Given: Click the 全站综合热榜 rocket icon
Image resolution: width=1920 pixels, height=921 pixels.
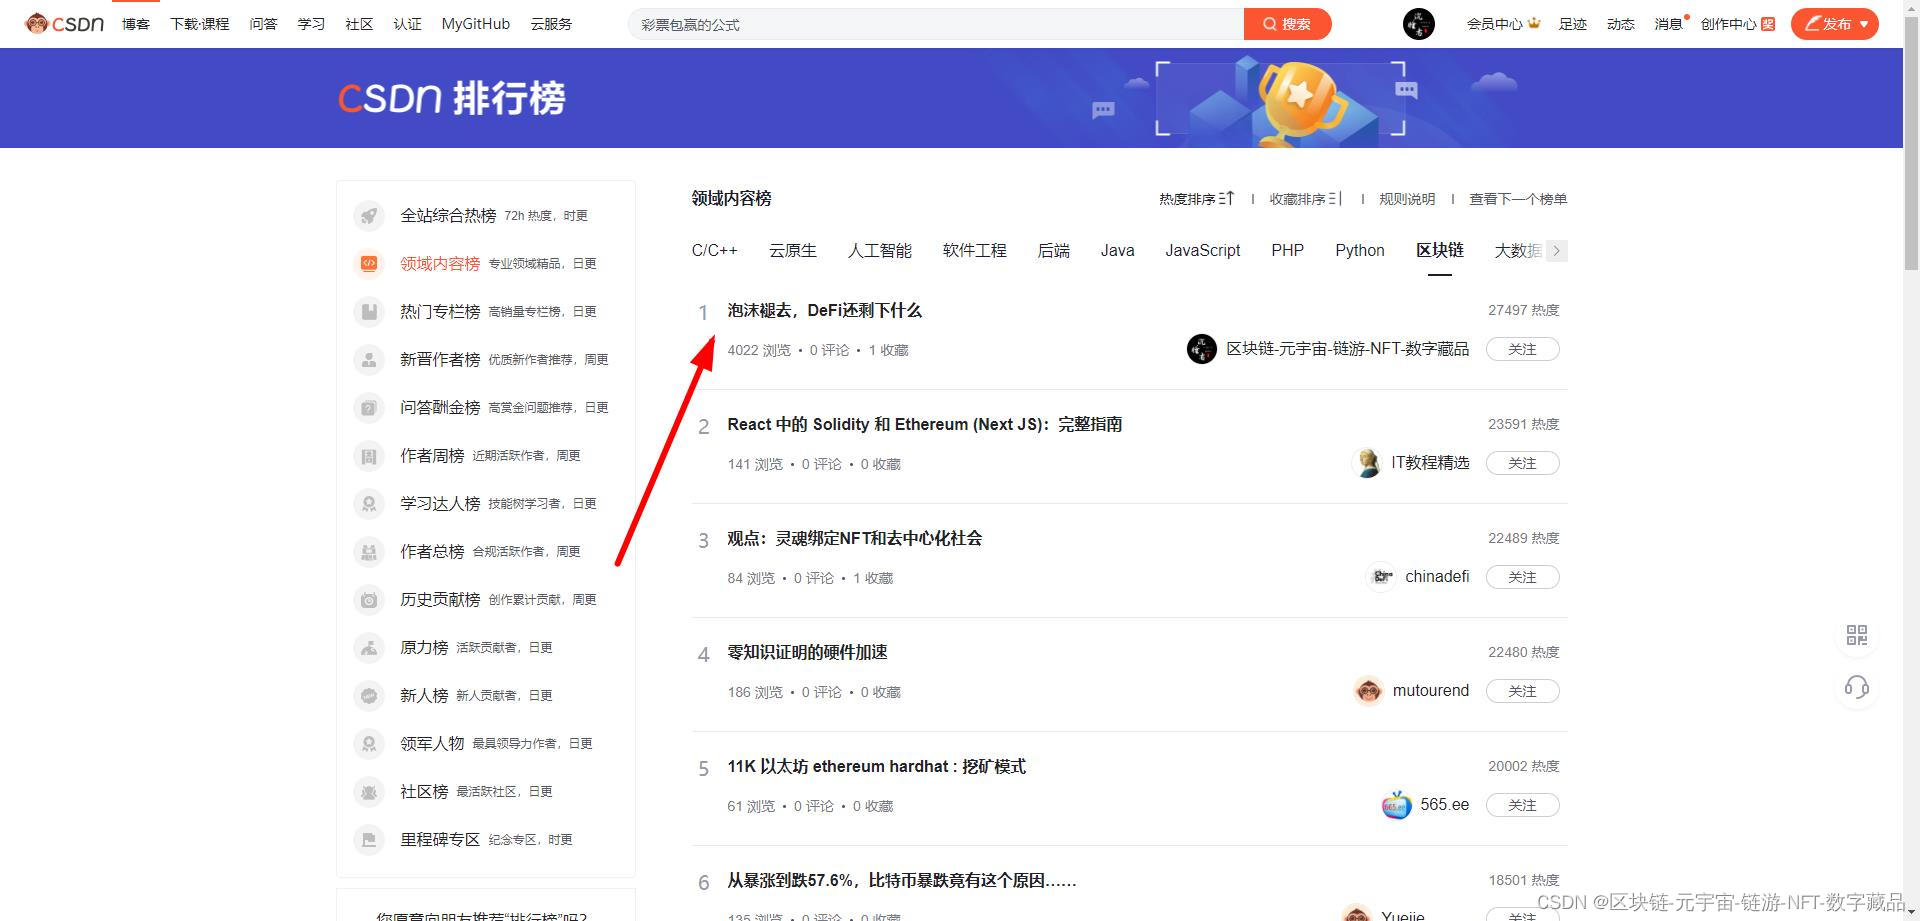Looking at the screenshot, I should point(369,216).
